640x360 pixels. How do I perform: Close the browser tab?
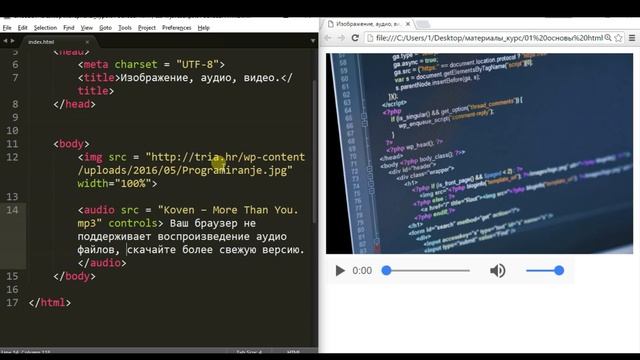[408, 24]
